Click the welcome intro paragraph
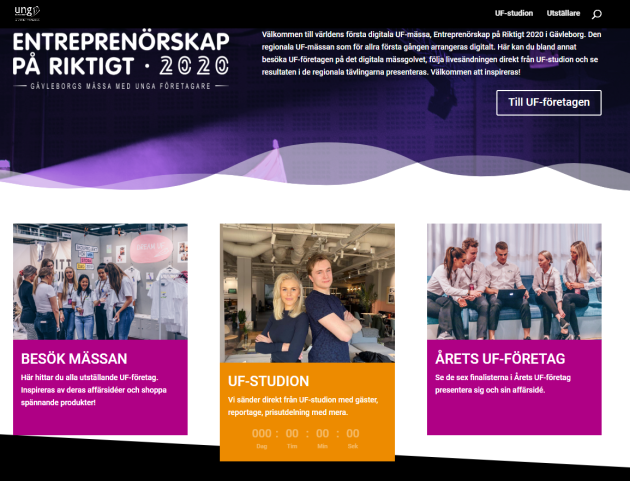 coord(432,53)
